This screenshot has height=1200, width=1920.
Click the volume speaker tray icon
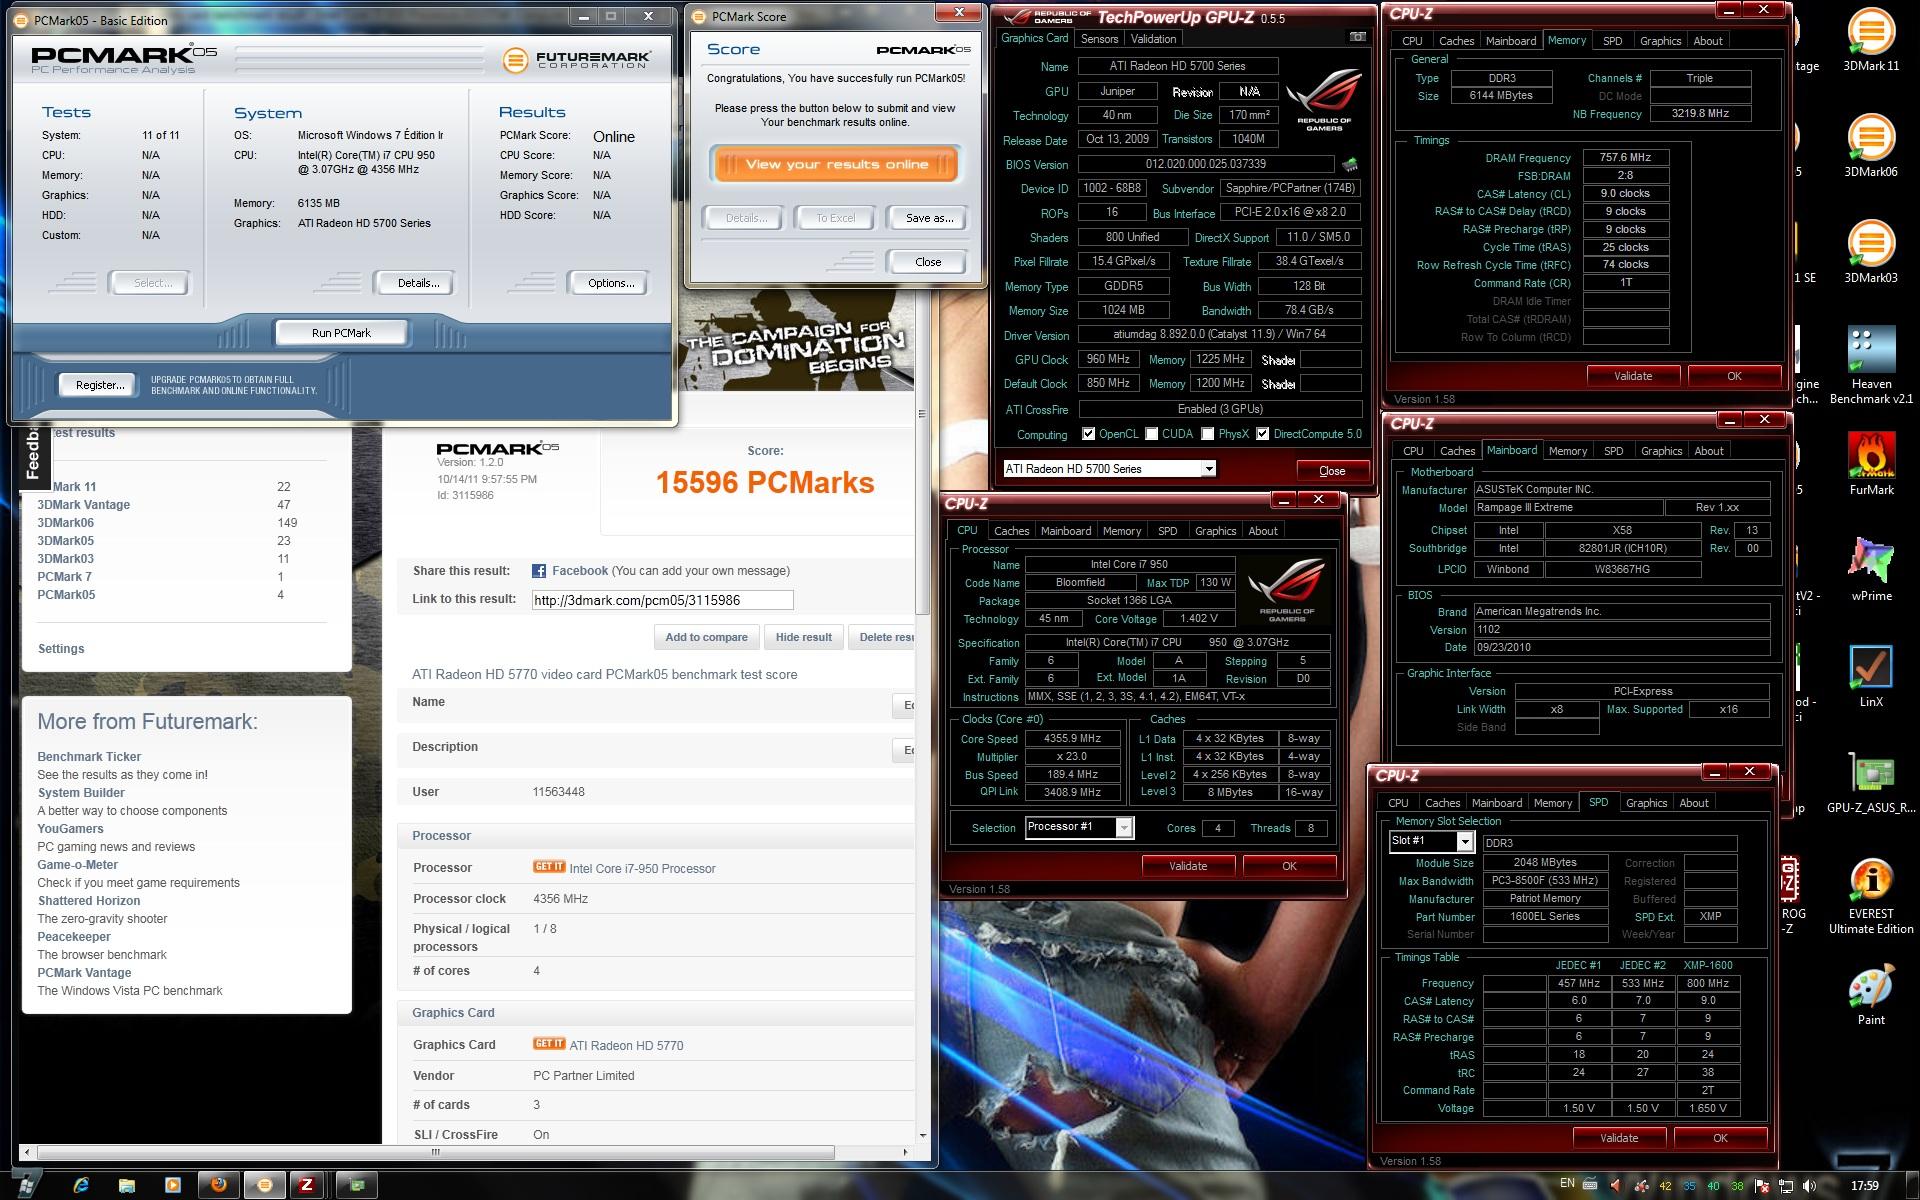pos(1810,1186)
